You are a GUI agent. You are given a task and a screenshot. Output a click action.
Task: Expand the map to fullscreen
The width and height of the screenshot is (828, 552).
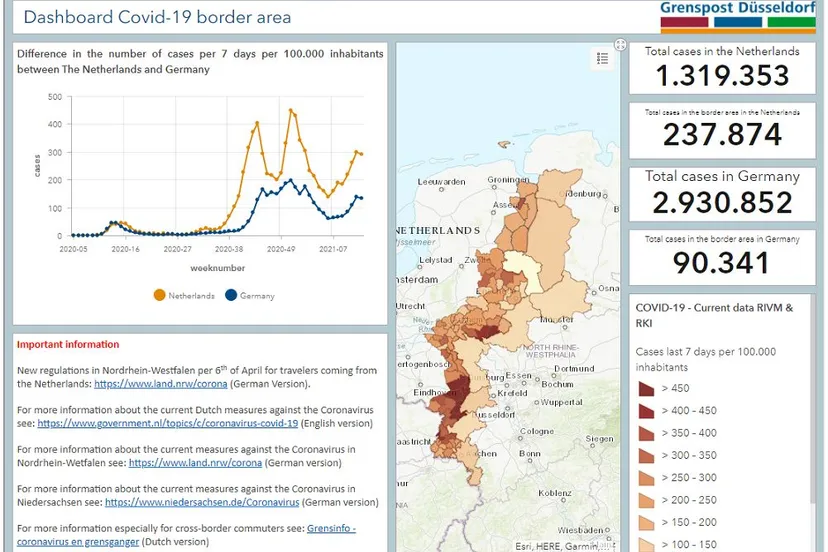pos(620,45)
